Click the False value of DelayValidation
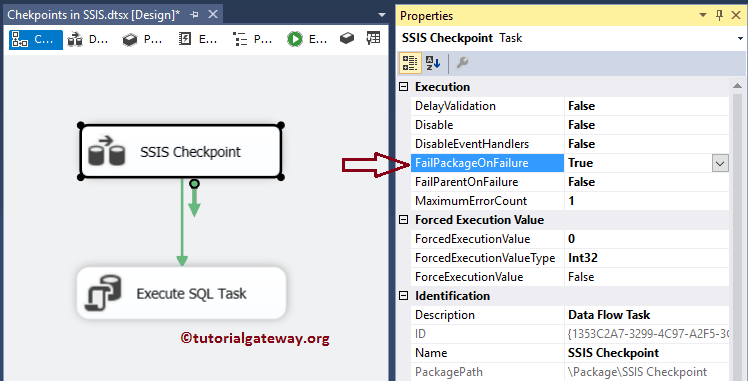This screenshot has width=748, height=381. [582, 106]
